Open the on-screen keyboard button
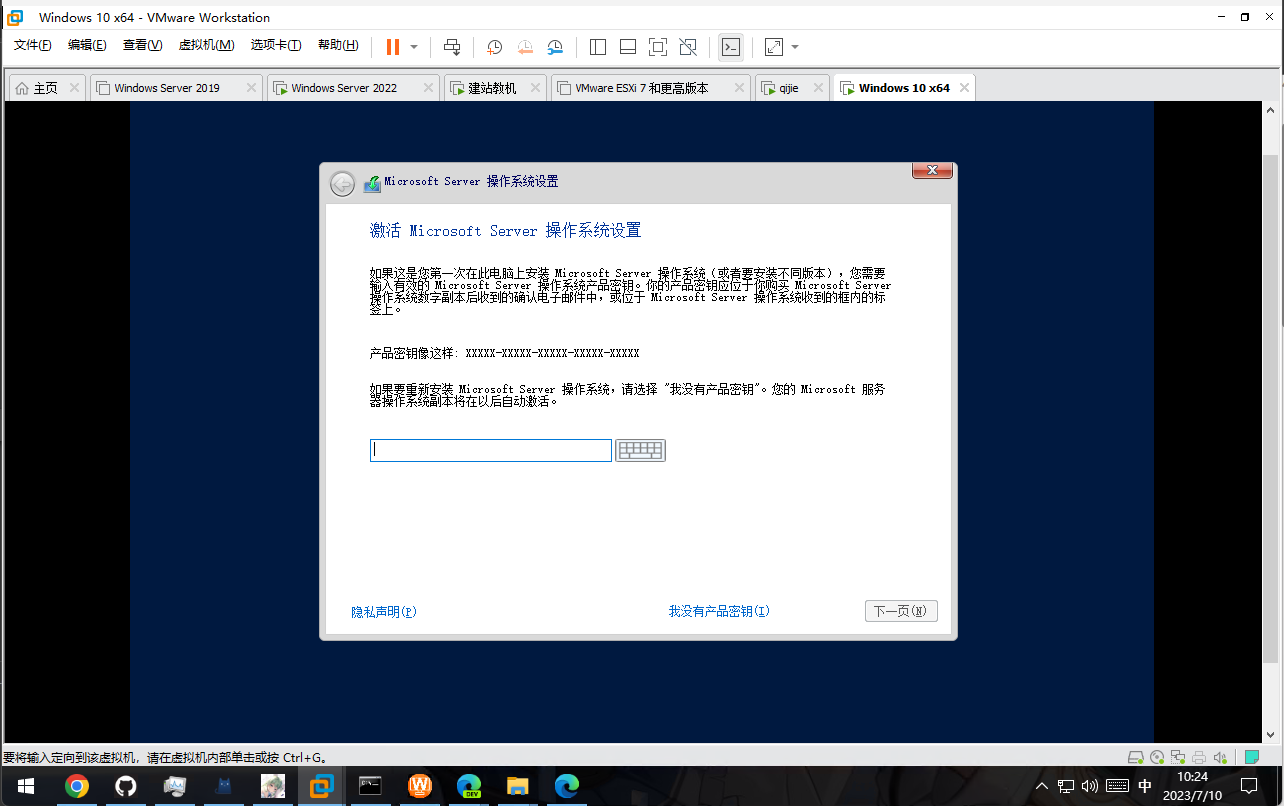Viewport: 1284px width, 806px height. click(640, 450)
